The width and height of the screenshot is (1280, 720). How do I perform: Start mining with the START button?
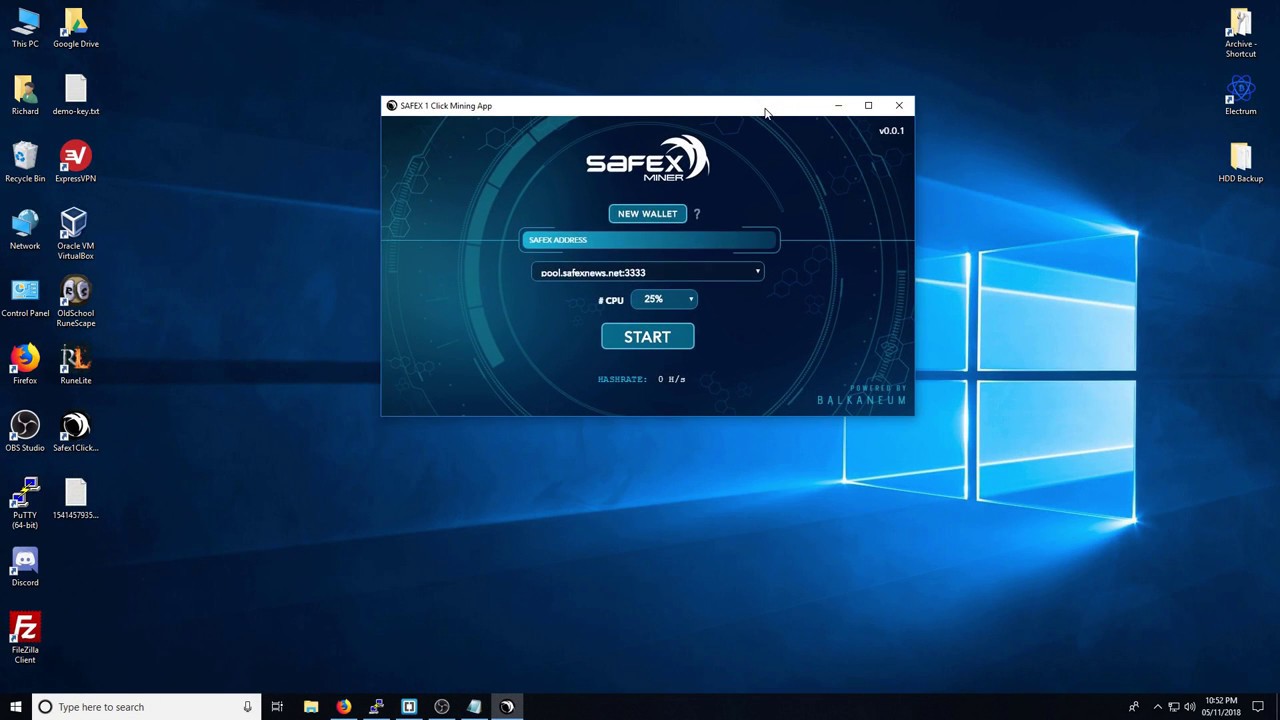(647, 337)
